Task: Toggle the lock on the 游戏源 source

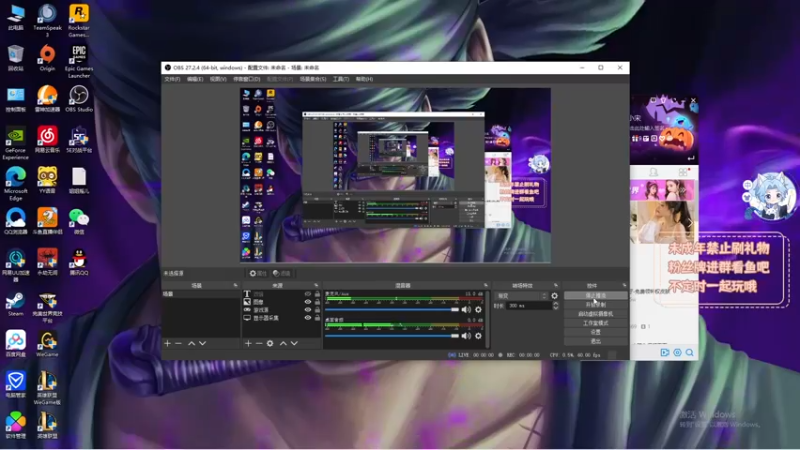Action: (x=317, y=310)
